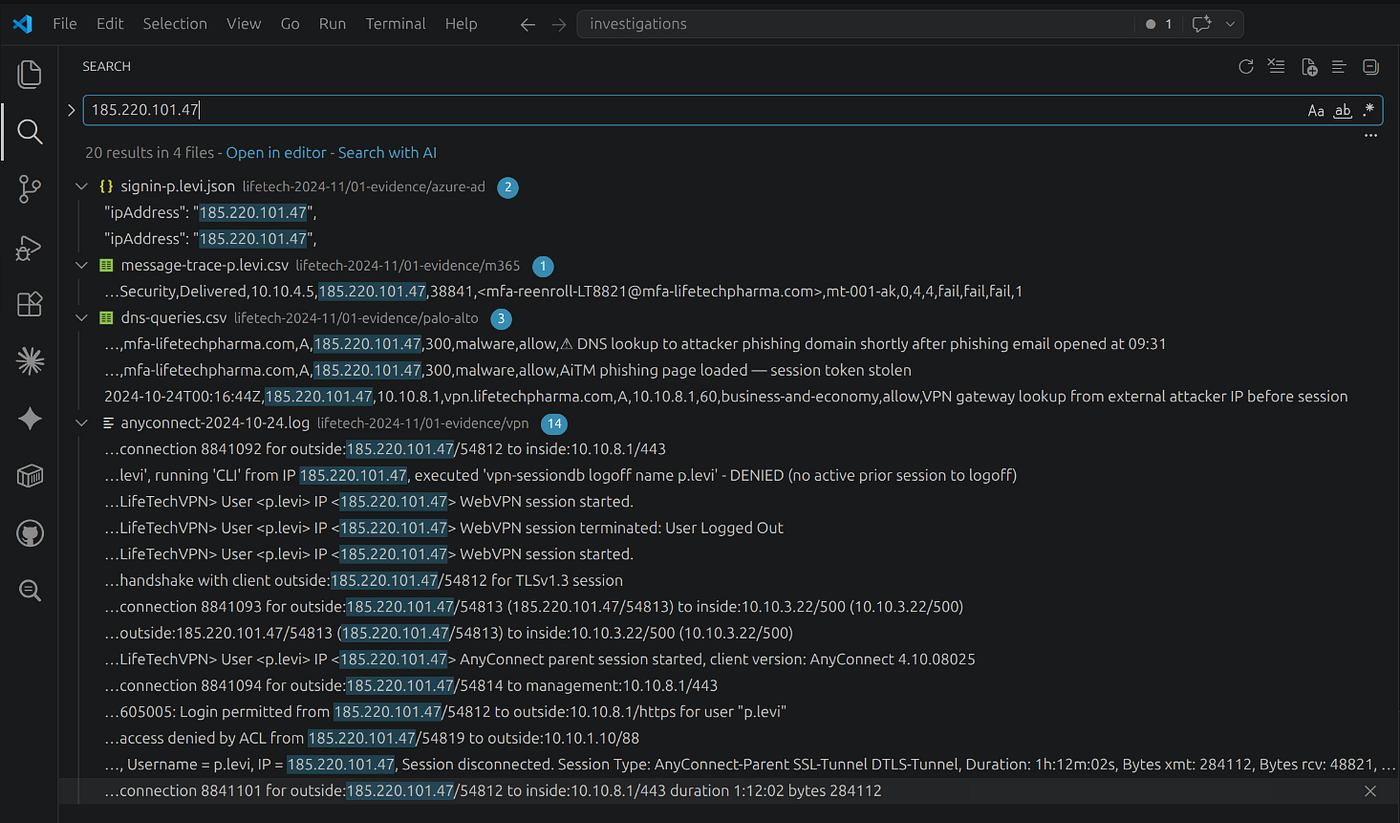Screen dimensions: 1400x823
Task: Toggle search details with three dots
Action: click(1371, 135)
